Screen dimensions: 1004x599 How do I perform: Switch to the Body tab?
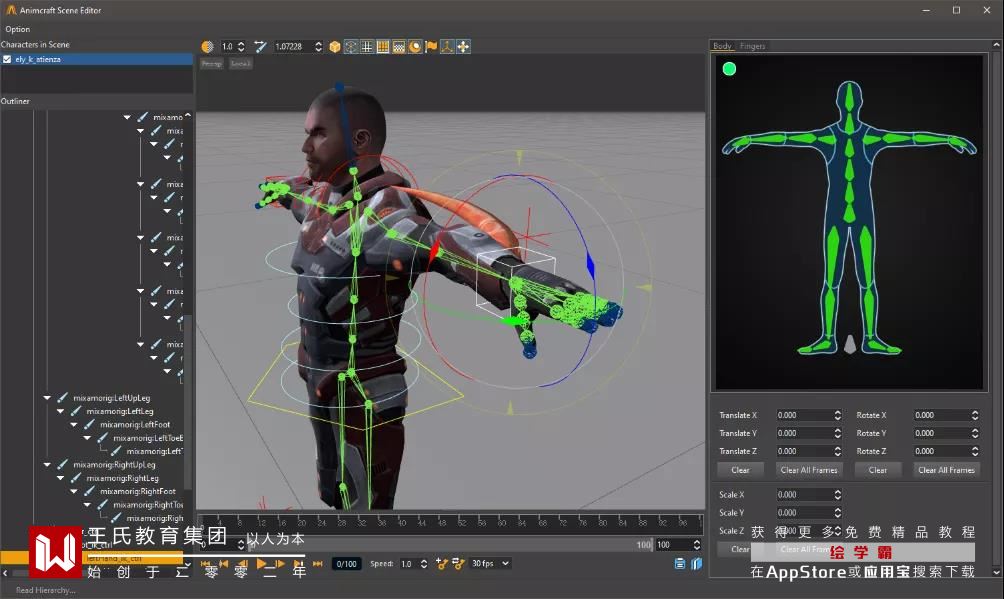point(722,46)
